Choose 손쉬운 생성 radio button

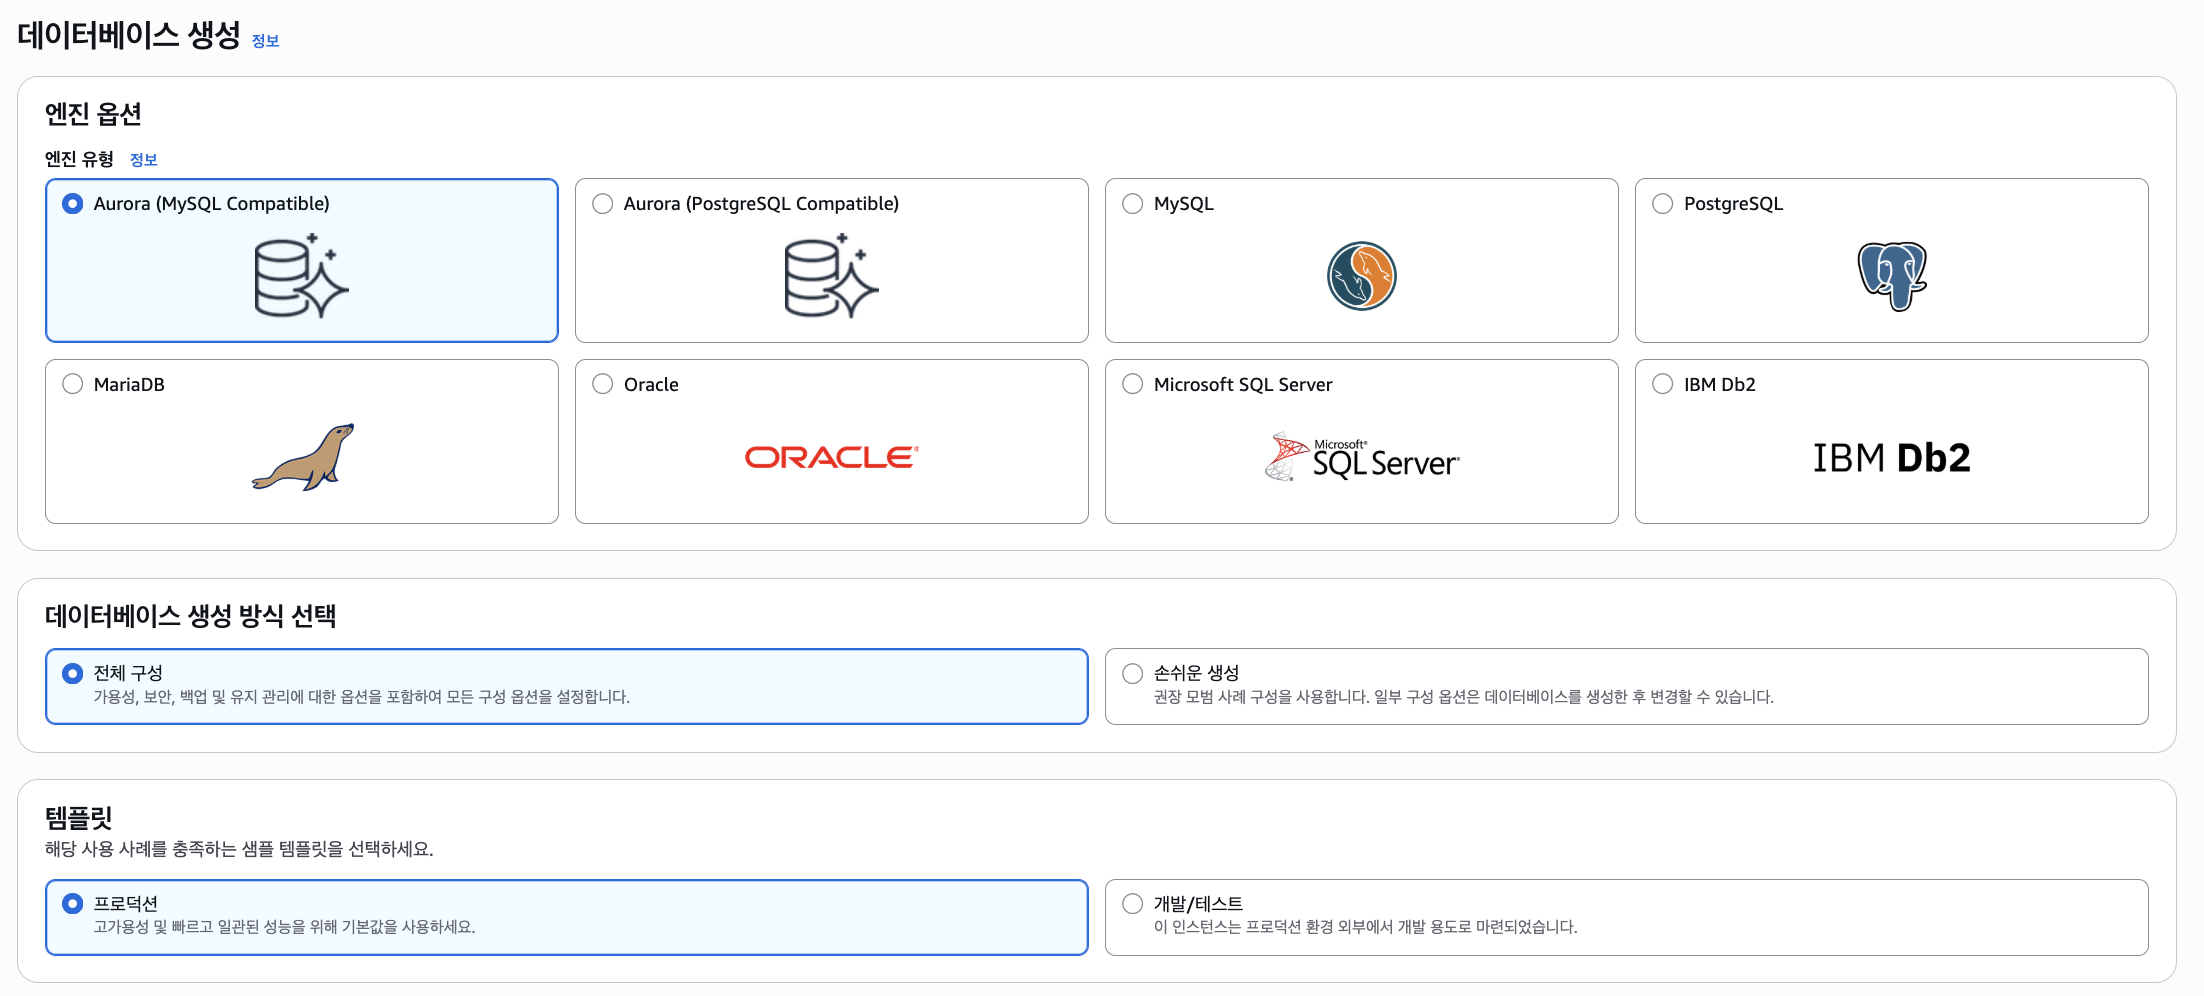[1133, 674]
